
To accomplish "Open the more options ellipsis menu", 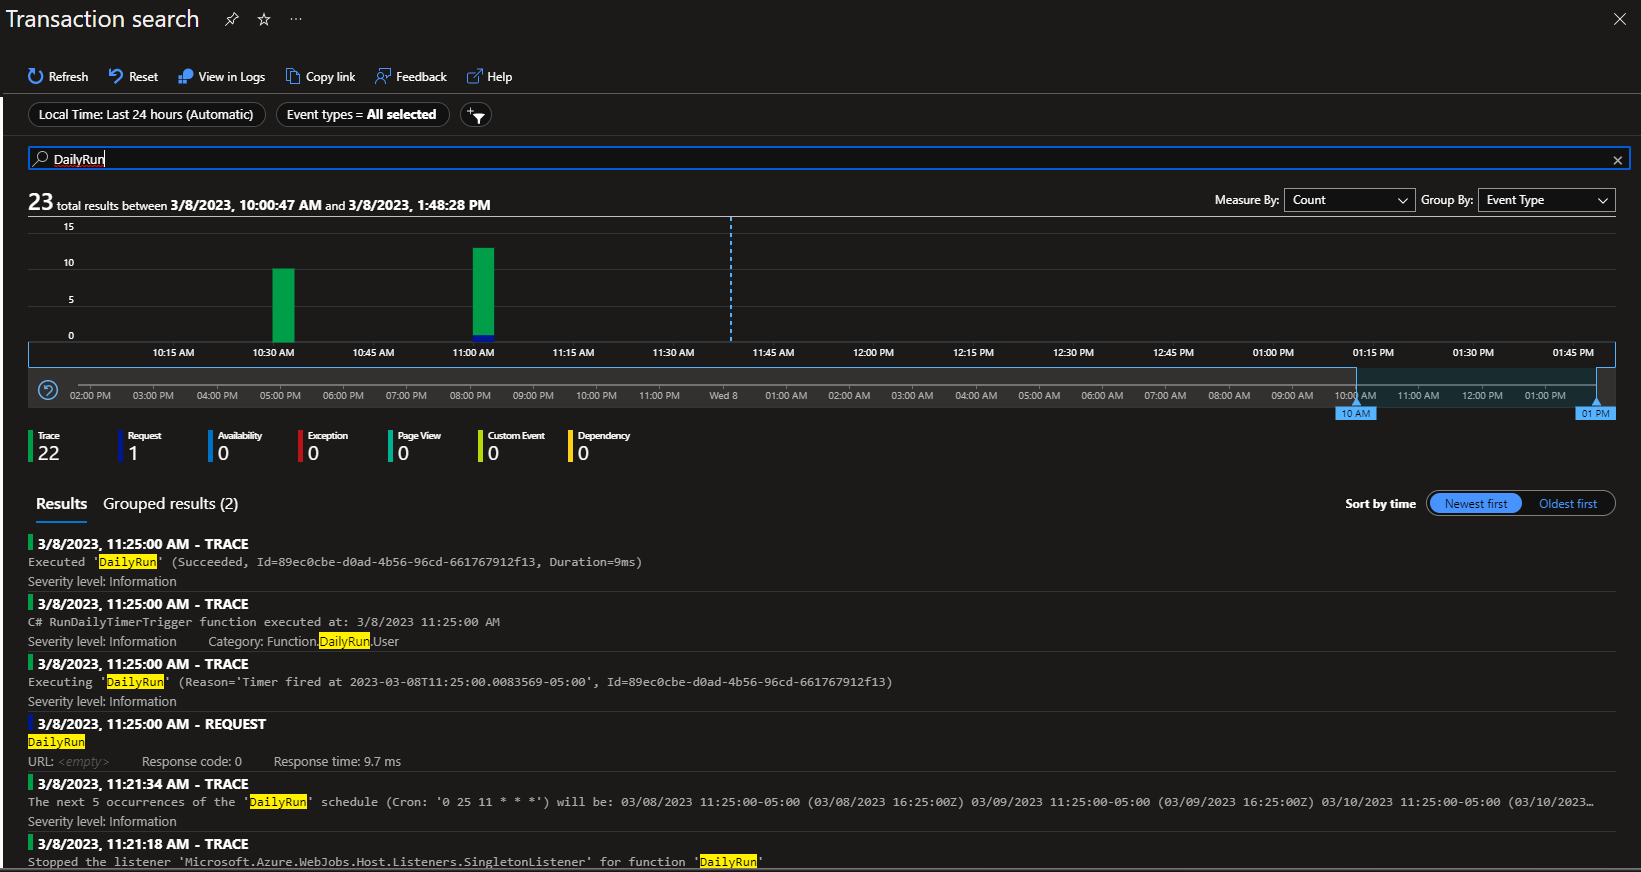I will coord(296,19).
